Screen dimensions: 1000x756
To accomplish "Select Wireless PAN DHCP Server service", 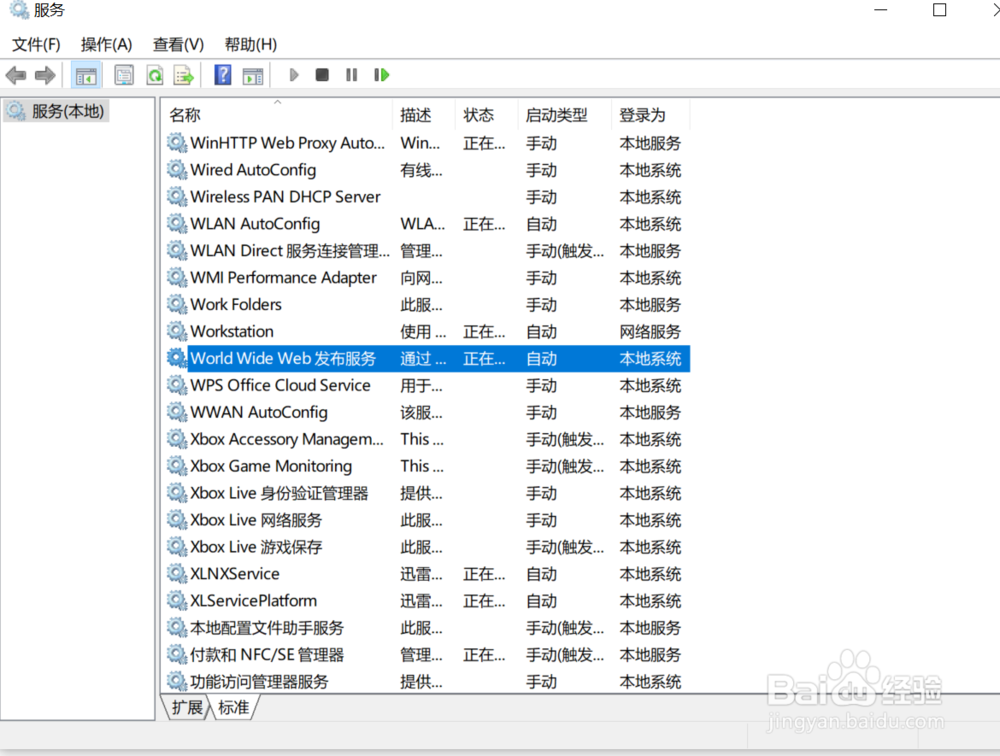I will (x=428, y=196).
